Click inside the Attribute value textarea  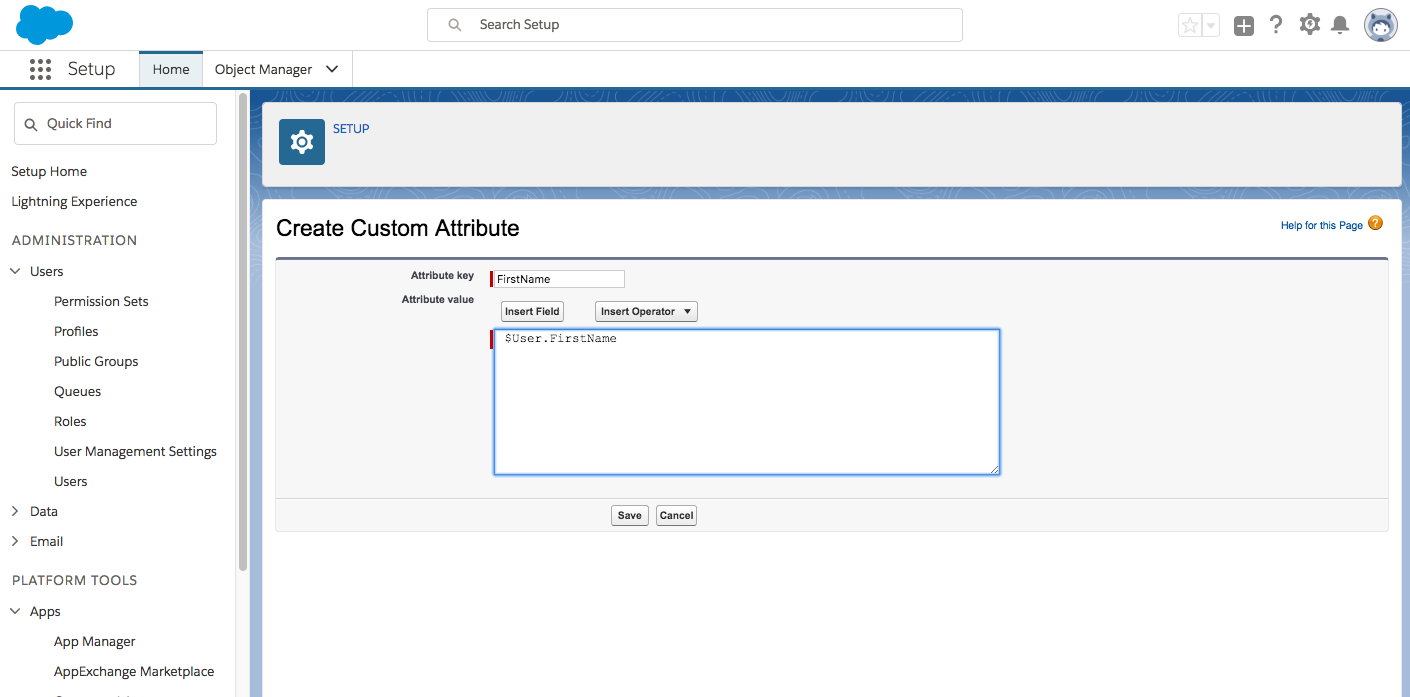[x=747, y=402]
